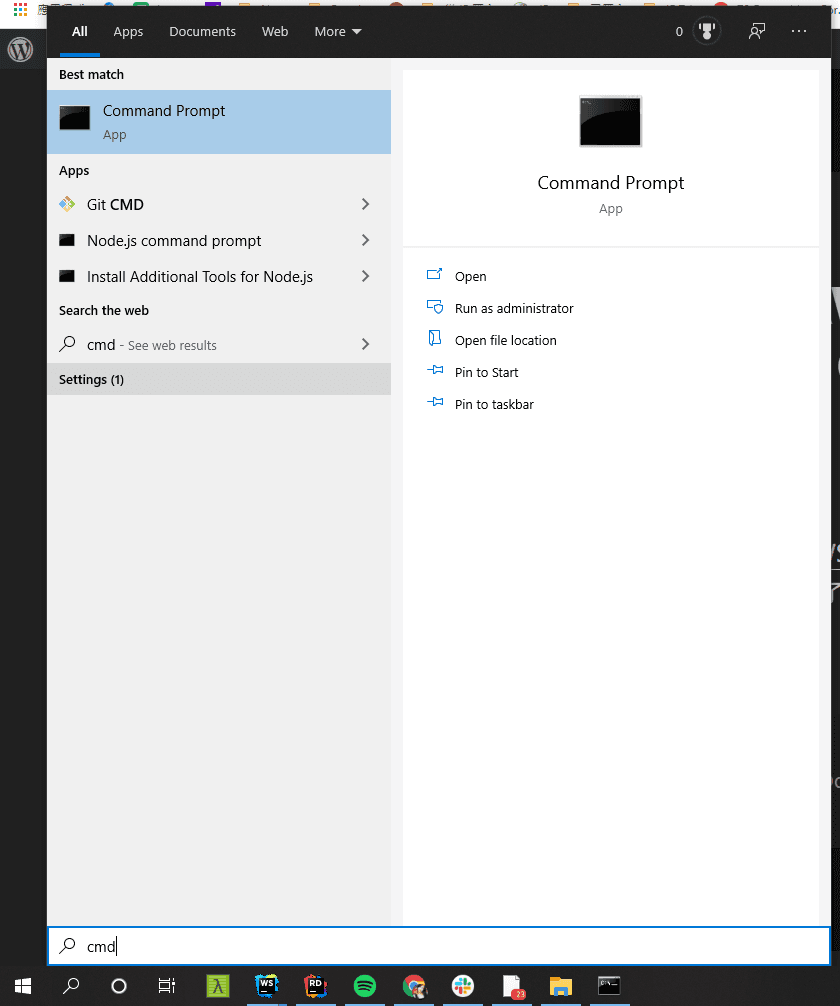Open WebStorm from the taskbar

[267, 986]
